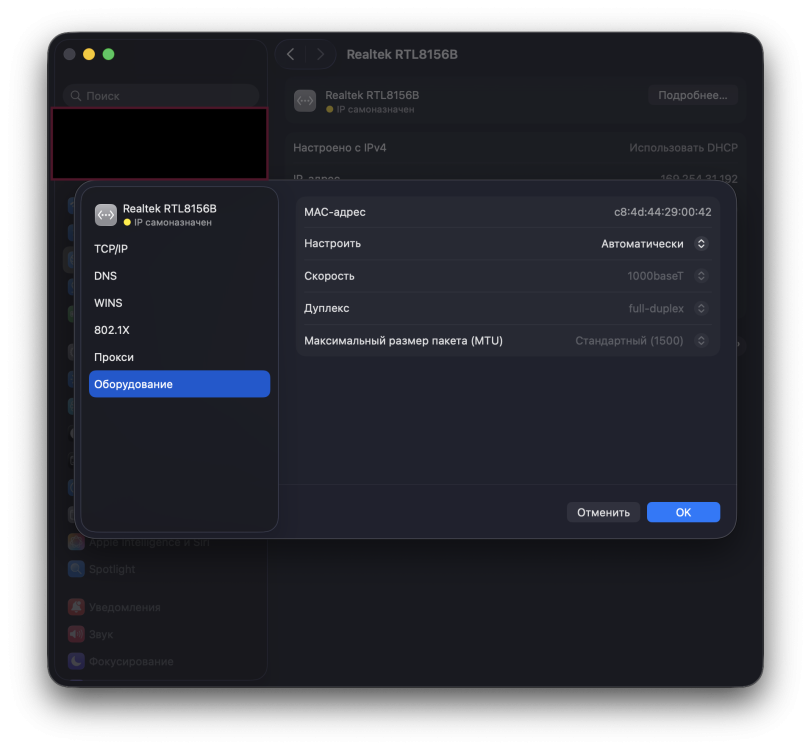
Task: Confirm the settings with OK
Action: click(x=683, y=512)
